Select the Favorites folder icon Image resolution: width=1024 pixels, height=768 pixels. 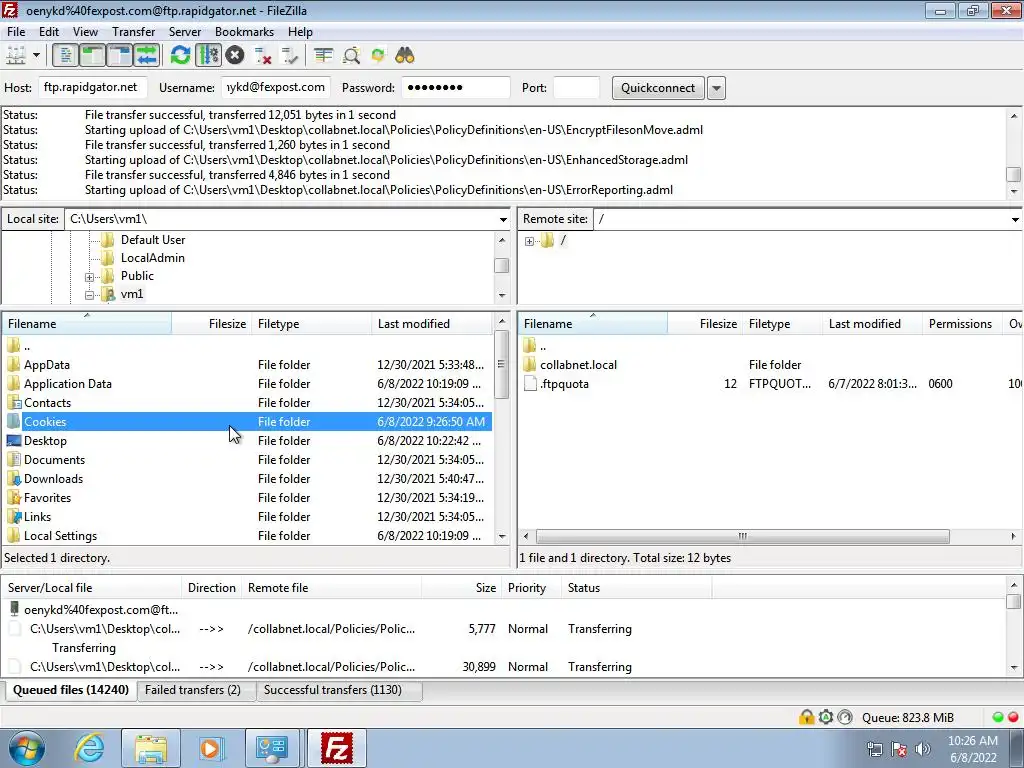pyautogui.click(x=14, y=498)
